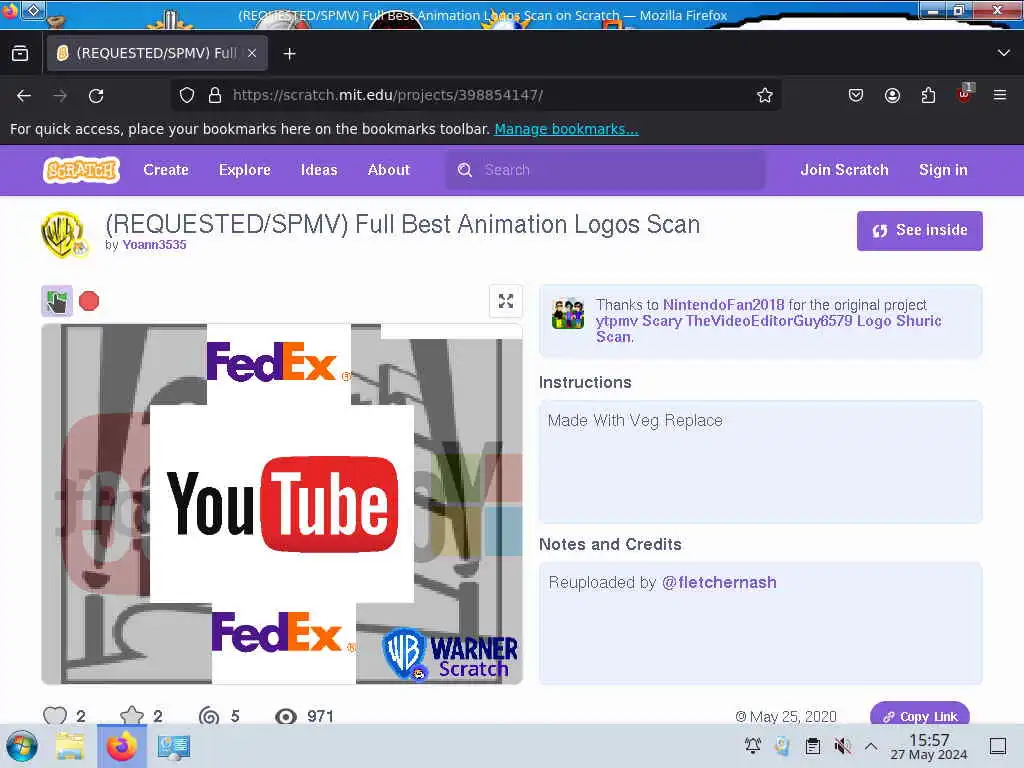The height and width of the screenshot is (768, 1024).
Task: Click the URL address bar
Action: click(477, 95)
